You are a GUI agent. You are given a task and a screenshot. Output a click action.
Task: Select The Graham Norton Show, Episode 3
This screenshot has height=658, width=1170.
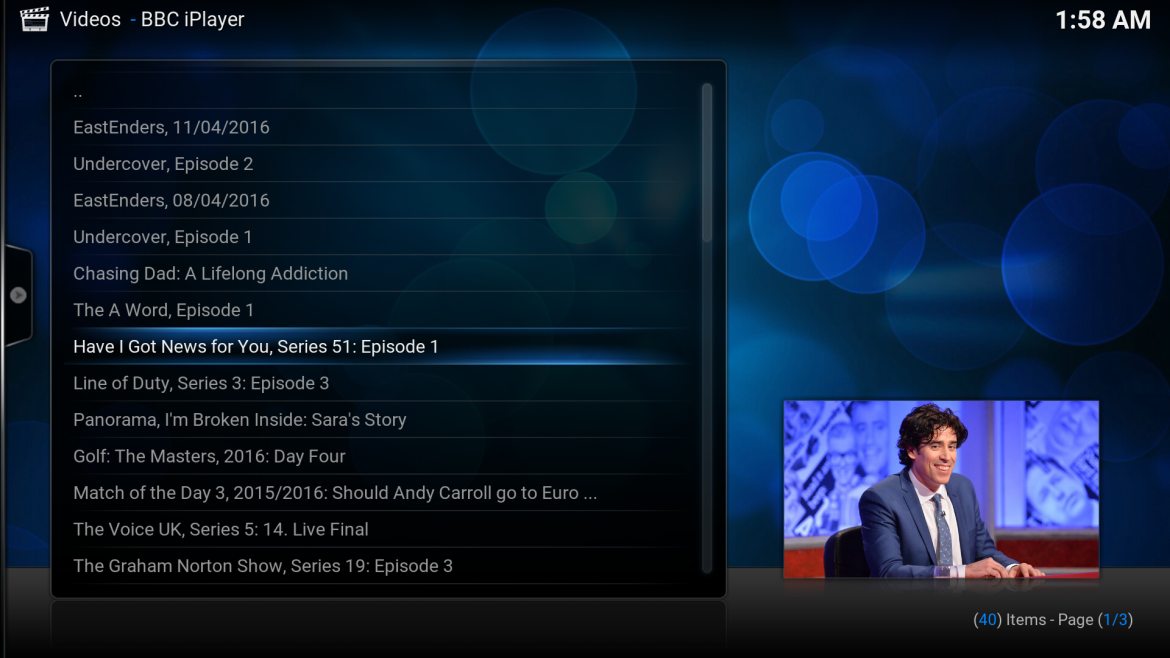click(377, 566)
